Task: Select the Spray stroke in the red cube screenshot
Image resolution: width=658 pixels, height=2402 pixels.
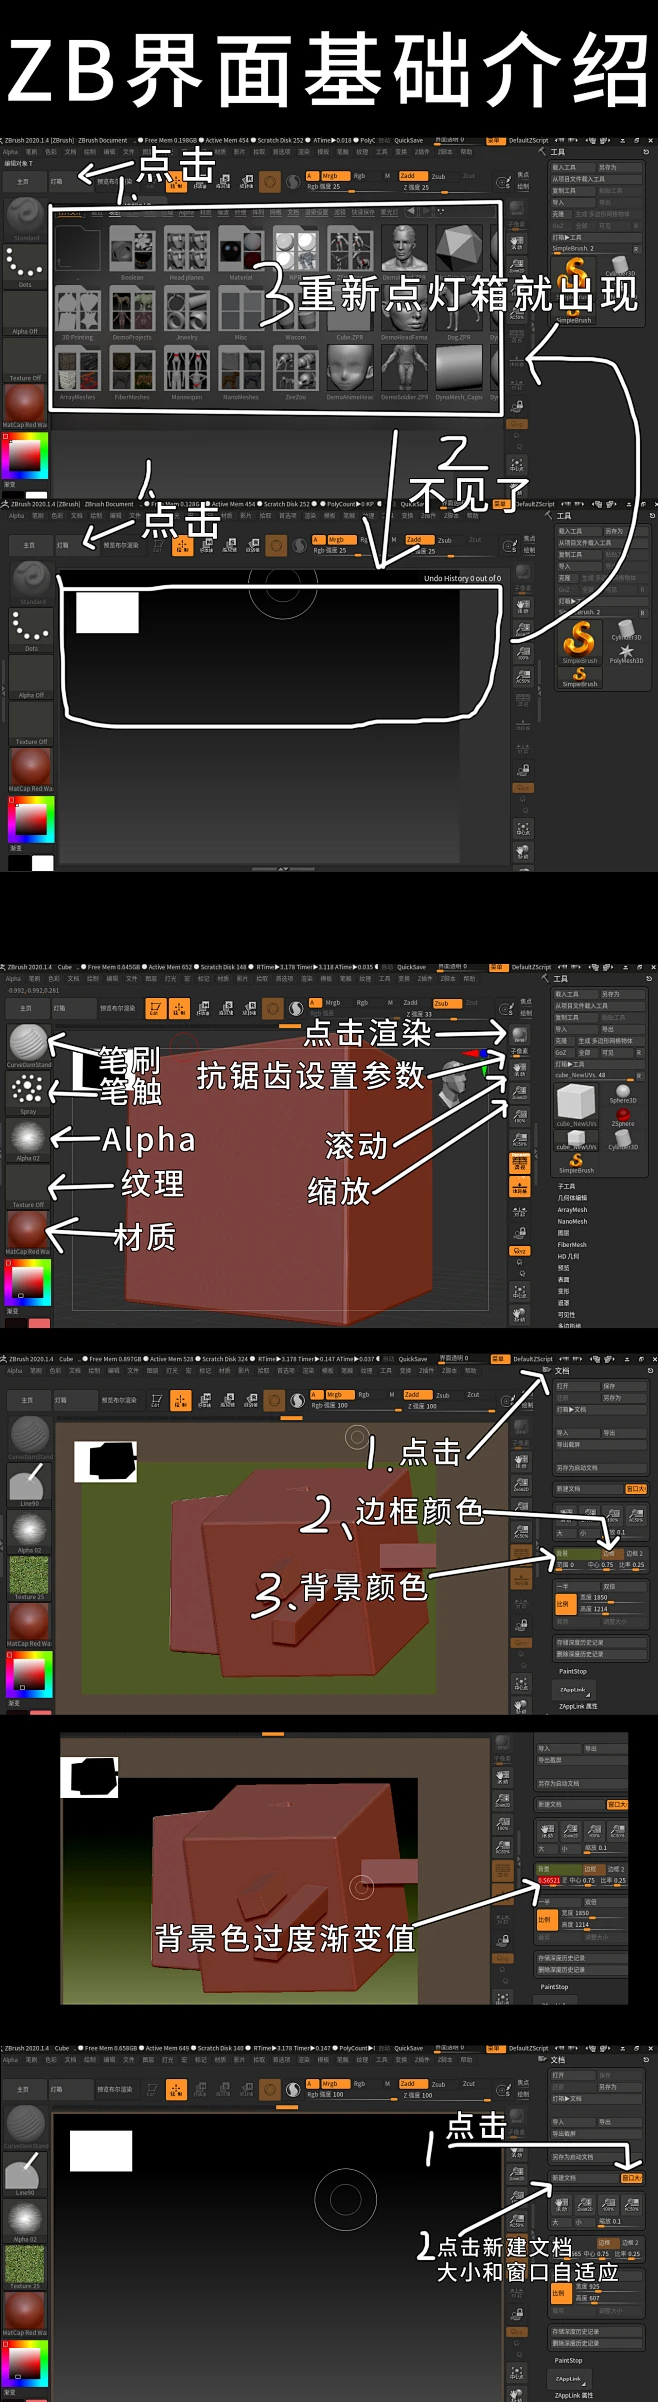Action: (28, 1093)
